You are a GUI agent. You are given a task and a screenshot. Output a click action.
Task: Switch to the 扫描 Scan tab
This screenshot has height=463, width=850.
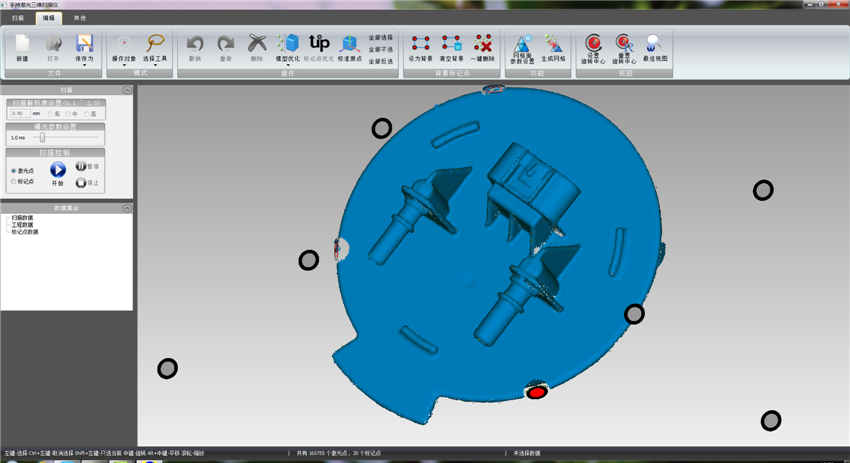(18, 18)
